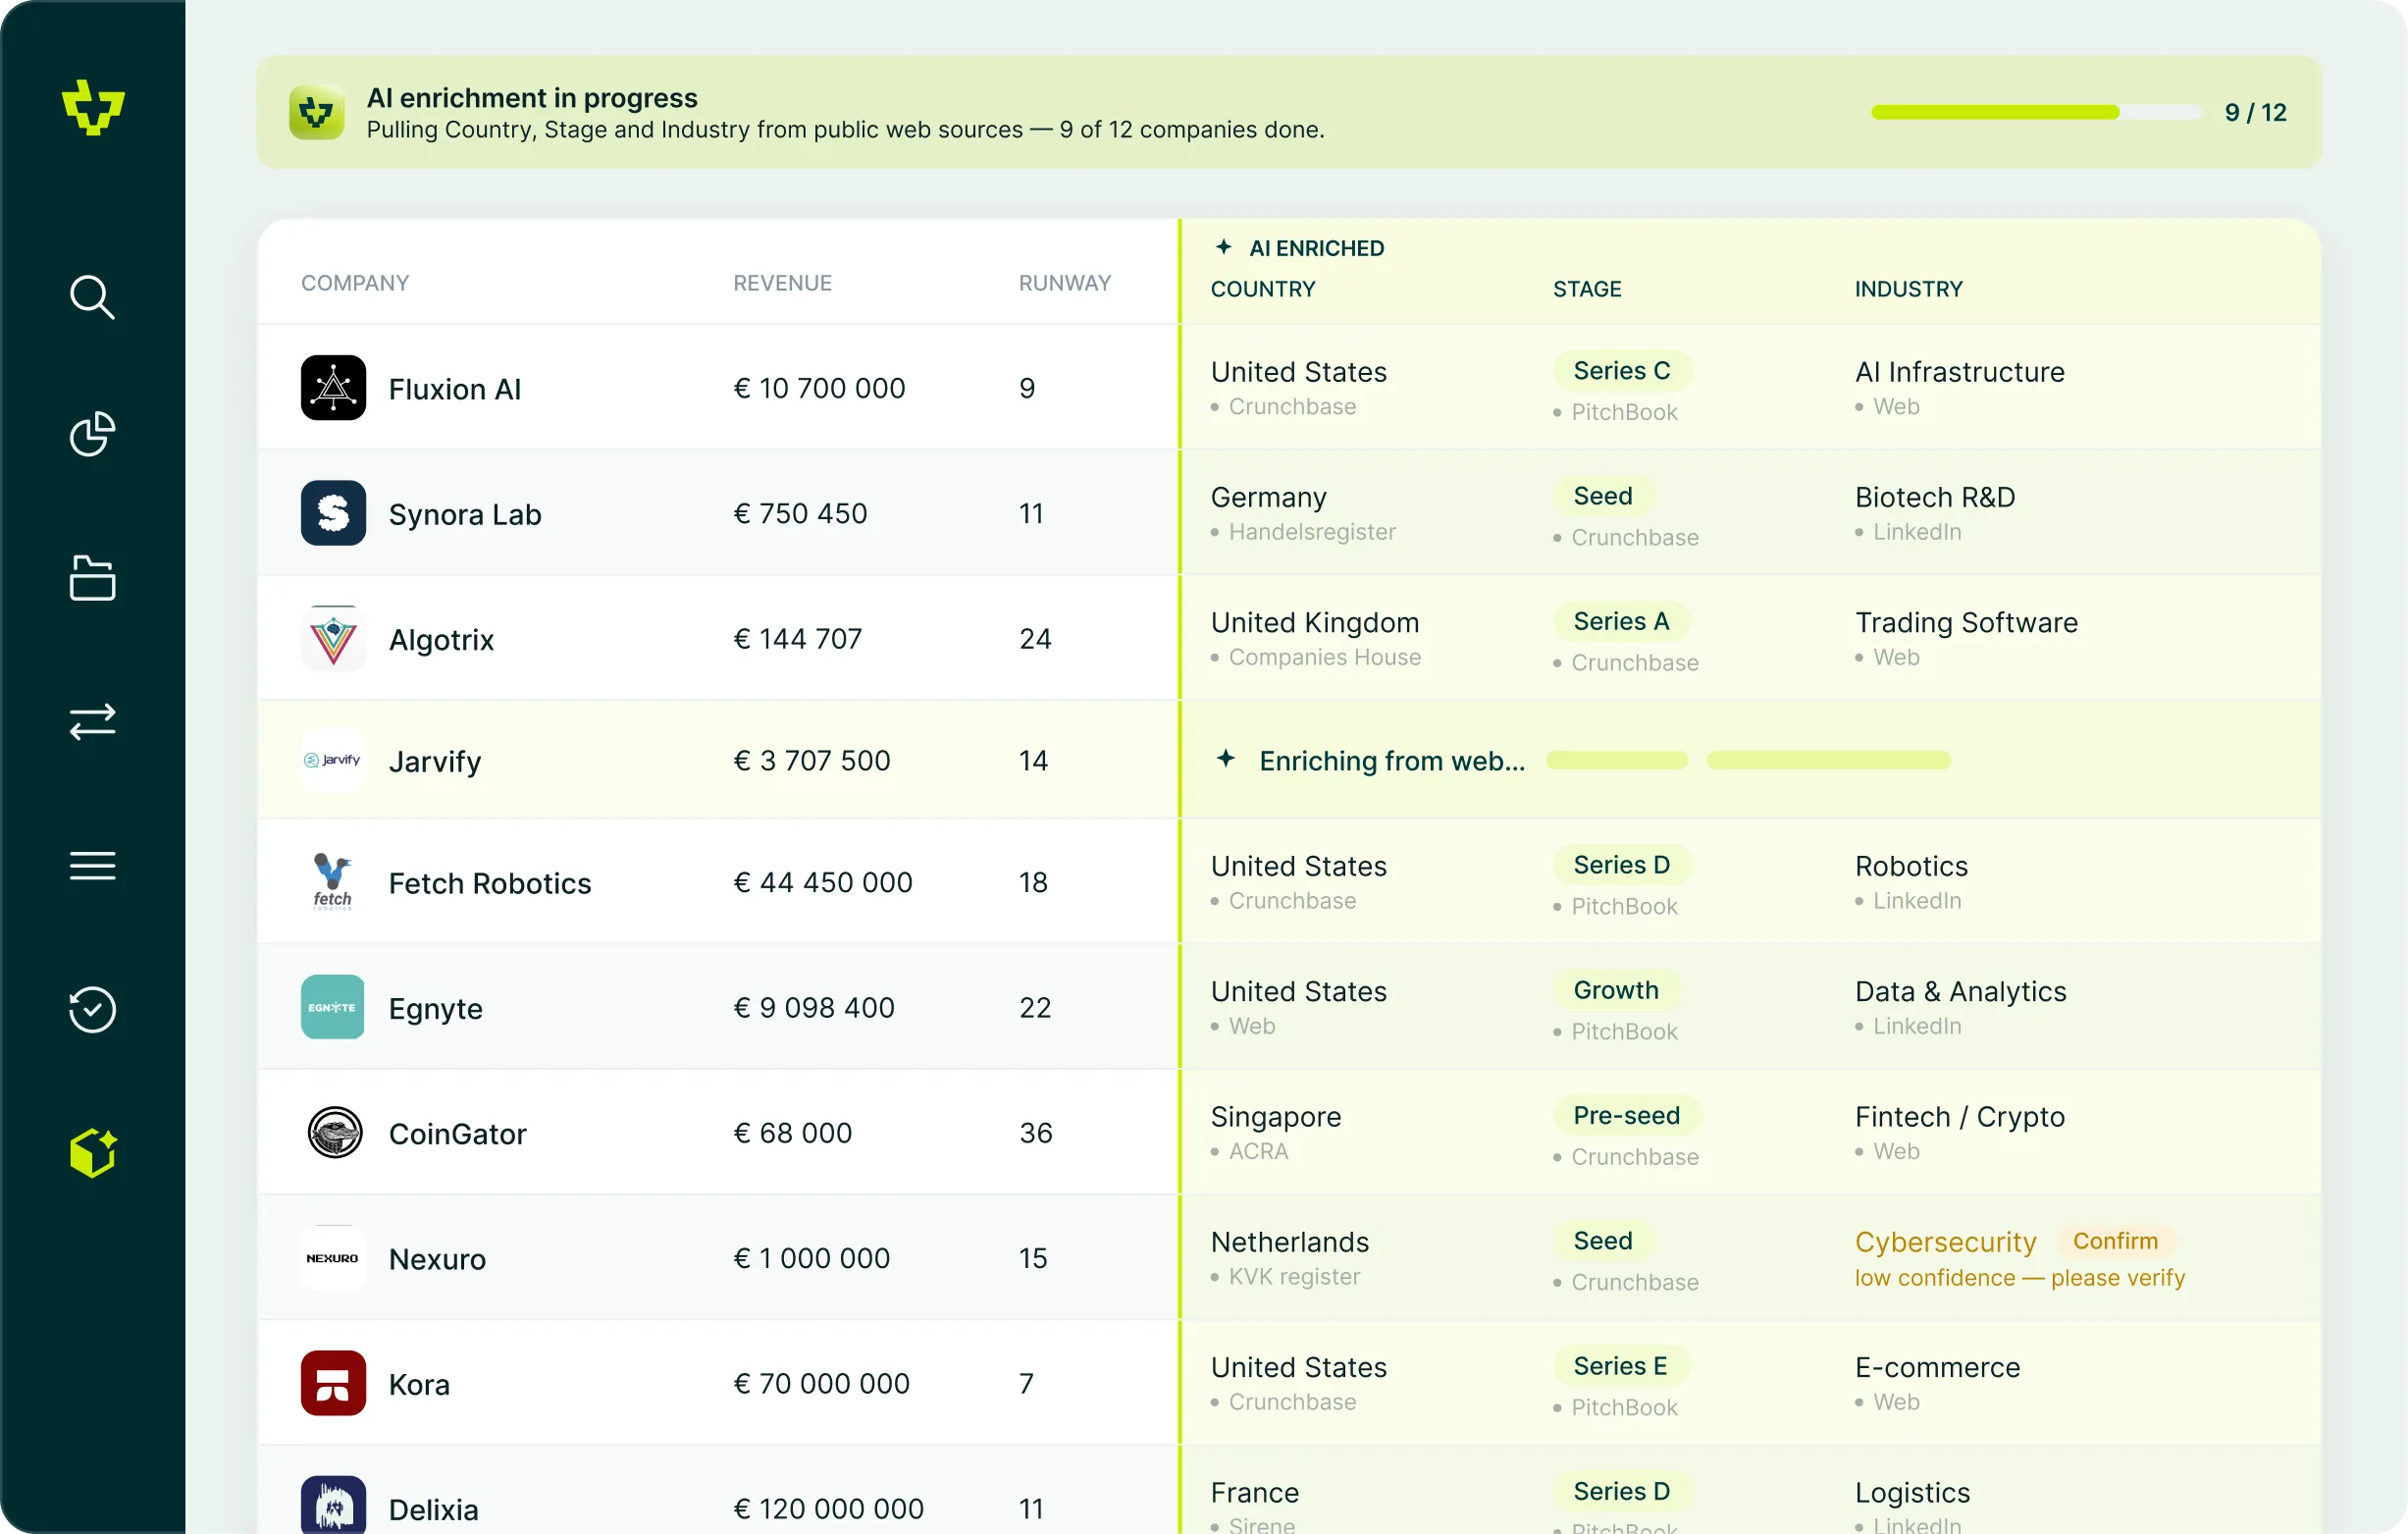Click the app logo in the sidebar
The width and height of the screenshot is (2408, 1534).
(x=93, y=107)
